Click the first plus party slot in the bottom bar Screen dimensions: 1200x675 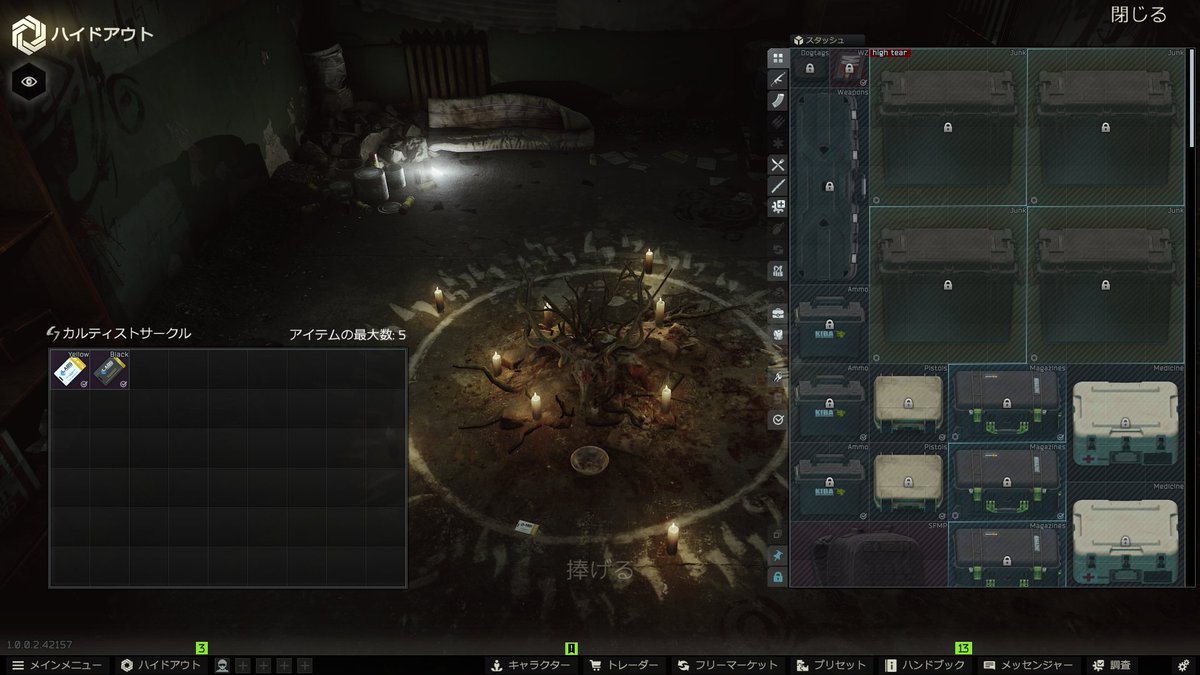pyautogui.click(x=243, y=665)
